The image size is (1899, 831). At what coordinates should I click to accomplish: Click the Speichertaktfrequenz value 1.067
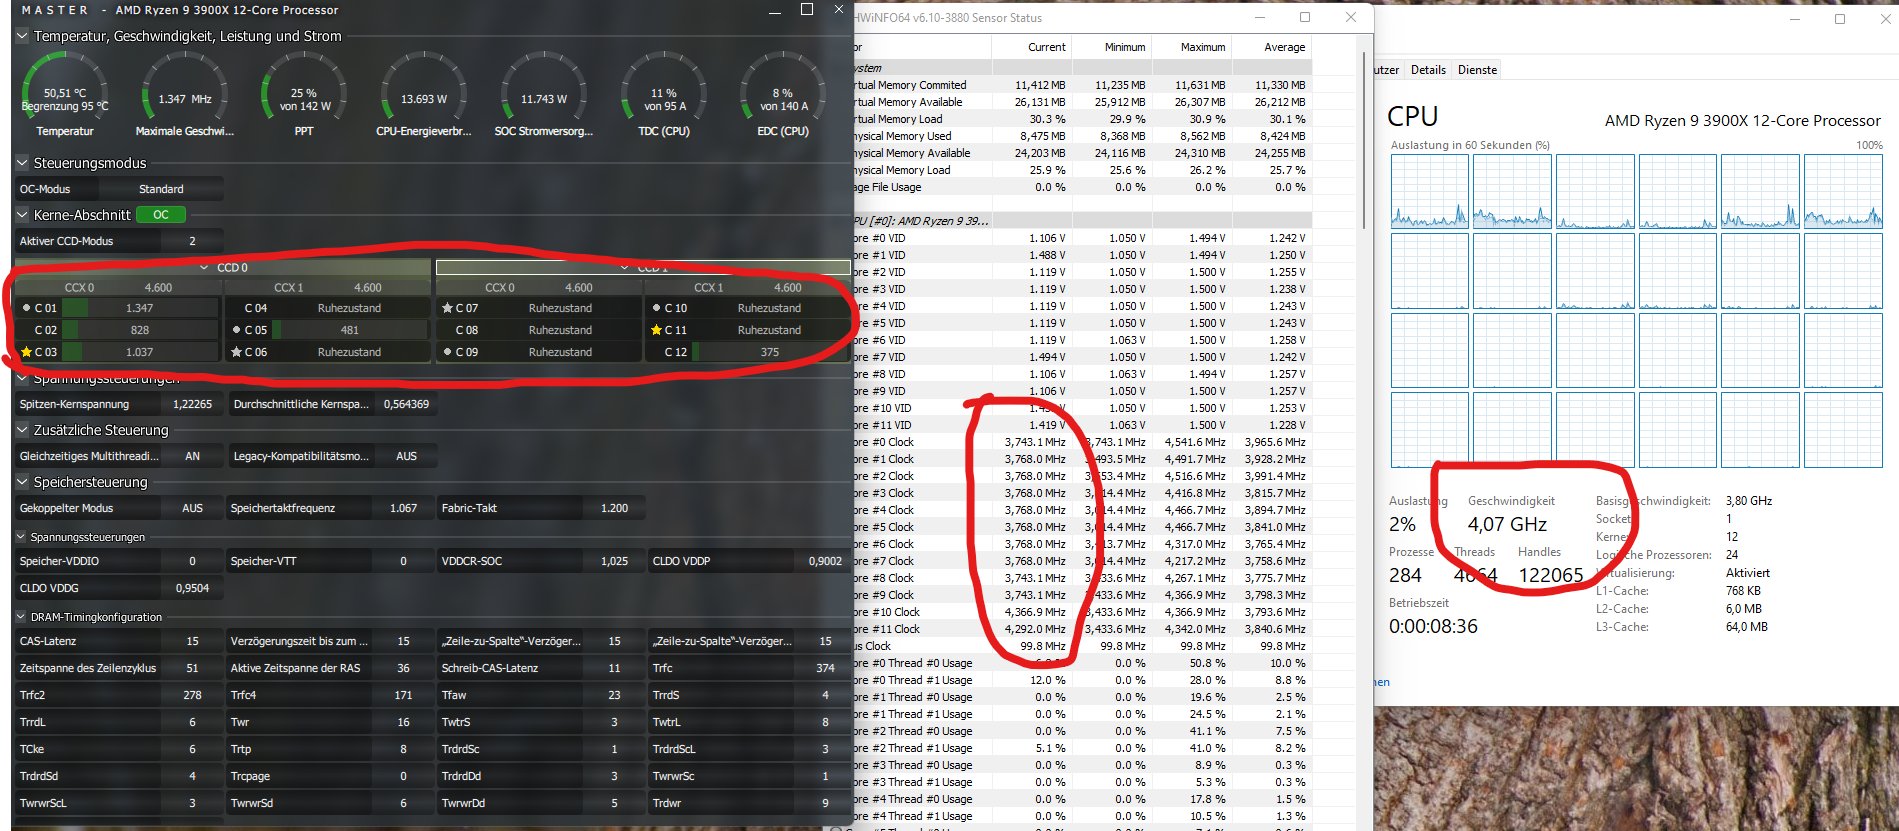(x=403, y=508)
